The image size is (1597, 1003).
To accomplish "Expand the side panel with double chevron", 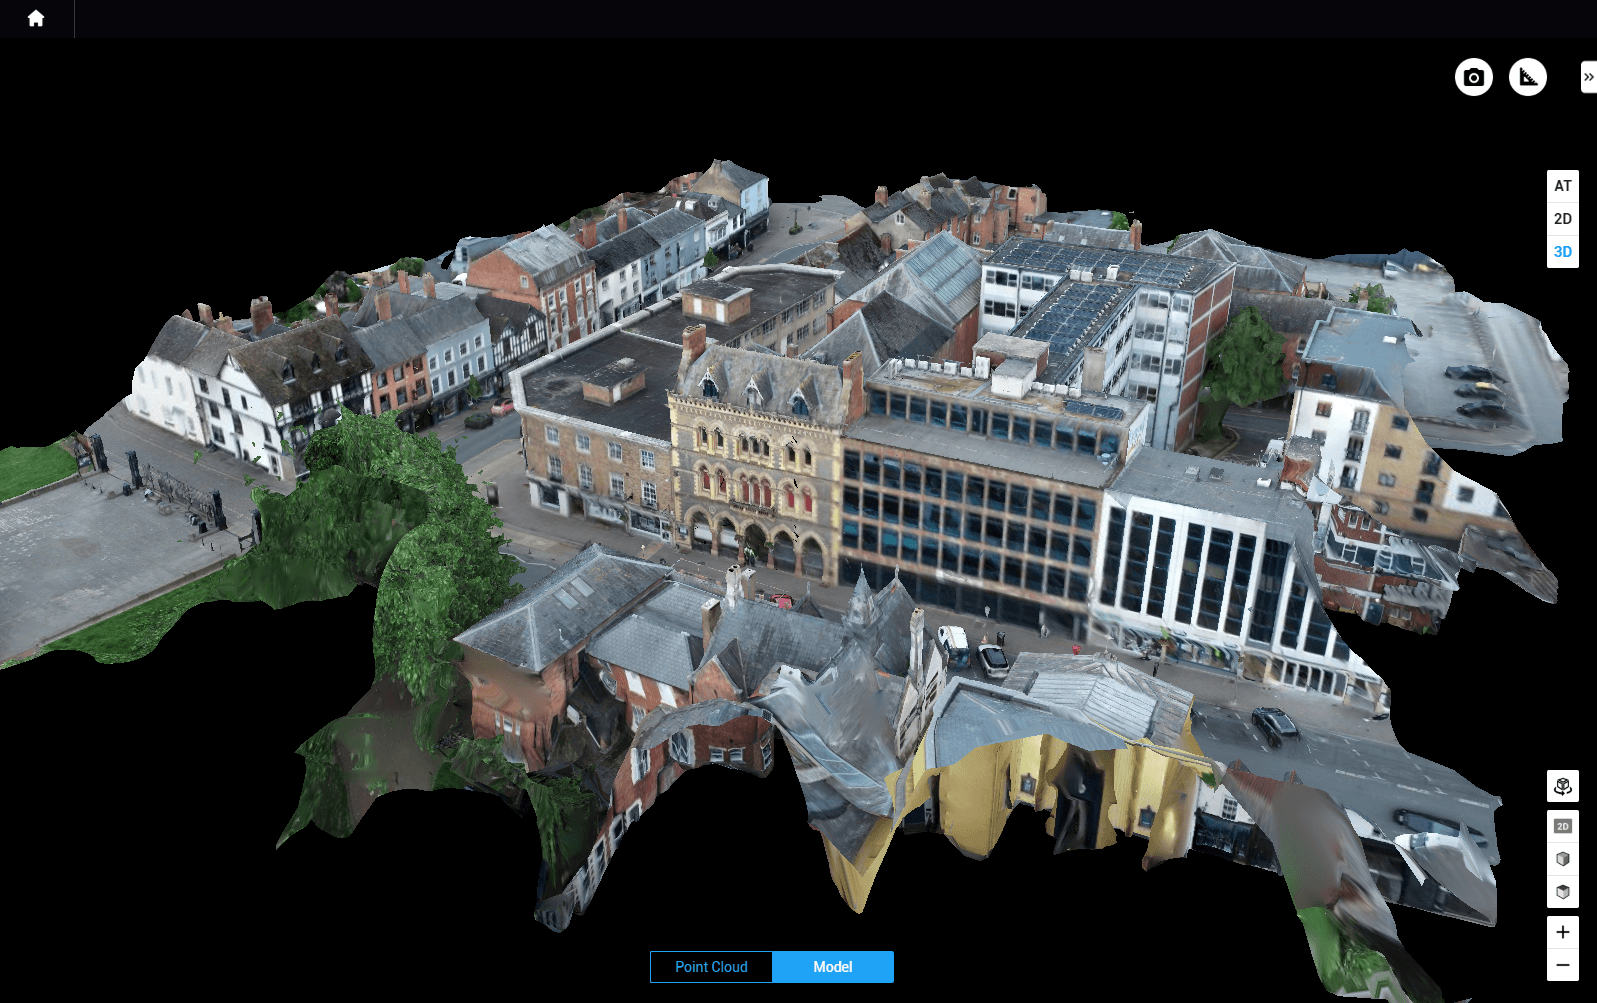I will [1588, 77].
